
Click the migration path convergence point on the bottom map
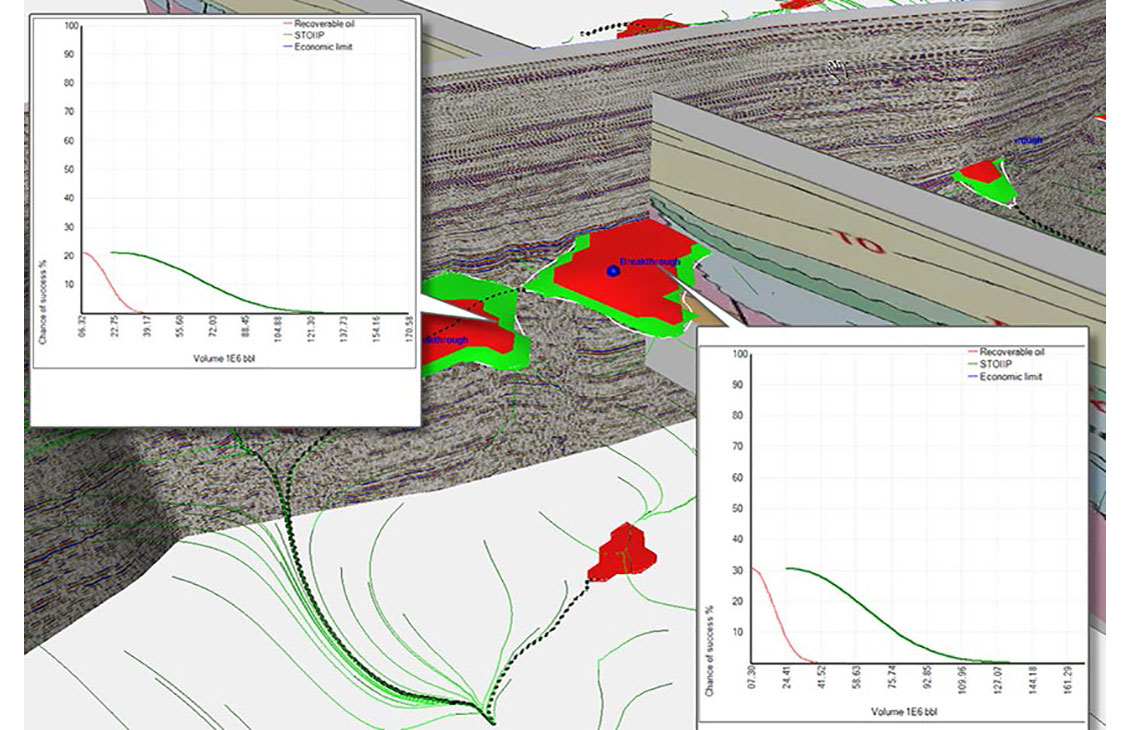click(488, 717)
